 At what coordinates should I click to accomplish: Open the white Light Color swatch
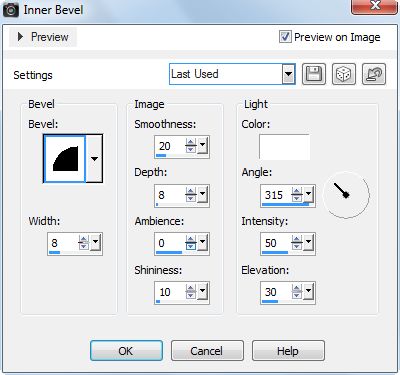[x=284, y=147]
